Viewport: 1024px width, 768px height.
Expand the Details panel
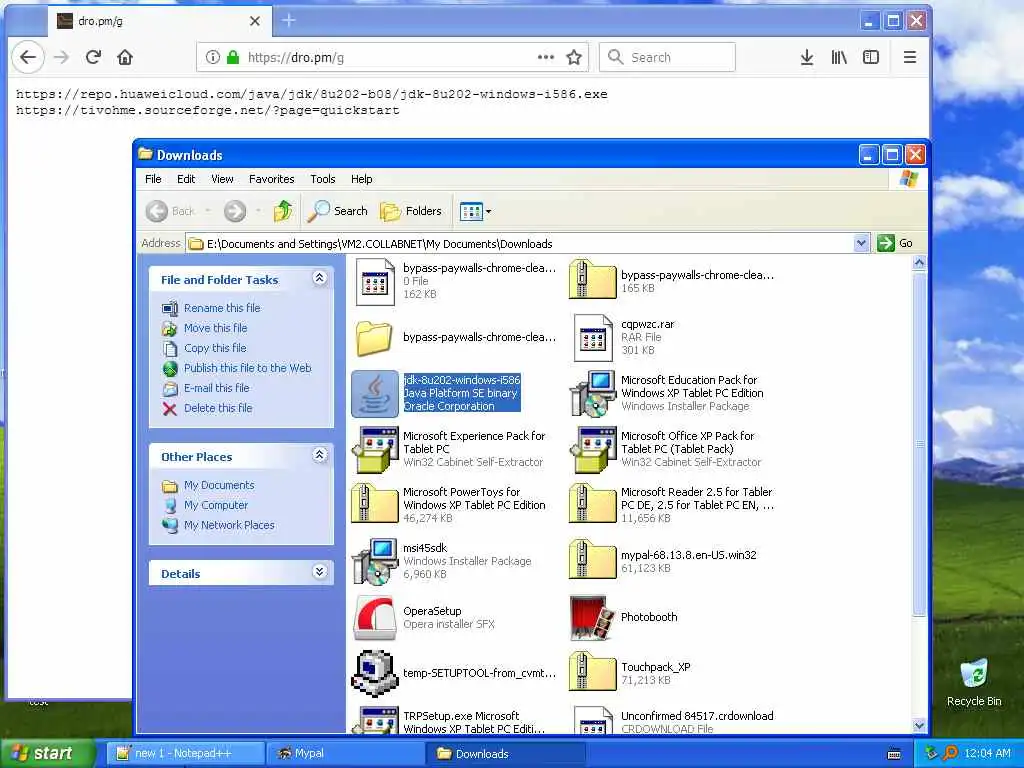(319, 572)
